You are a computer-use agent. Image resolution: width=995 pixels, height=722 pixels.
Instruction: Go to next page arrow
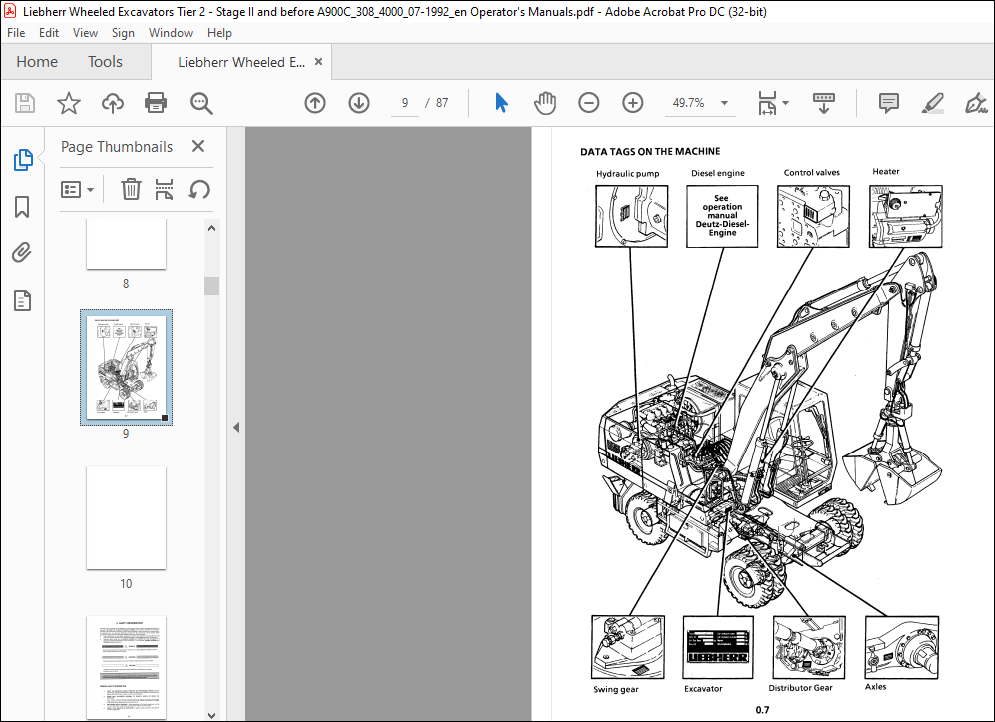click(x=359, y=103)
